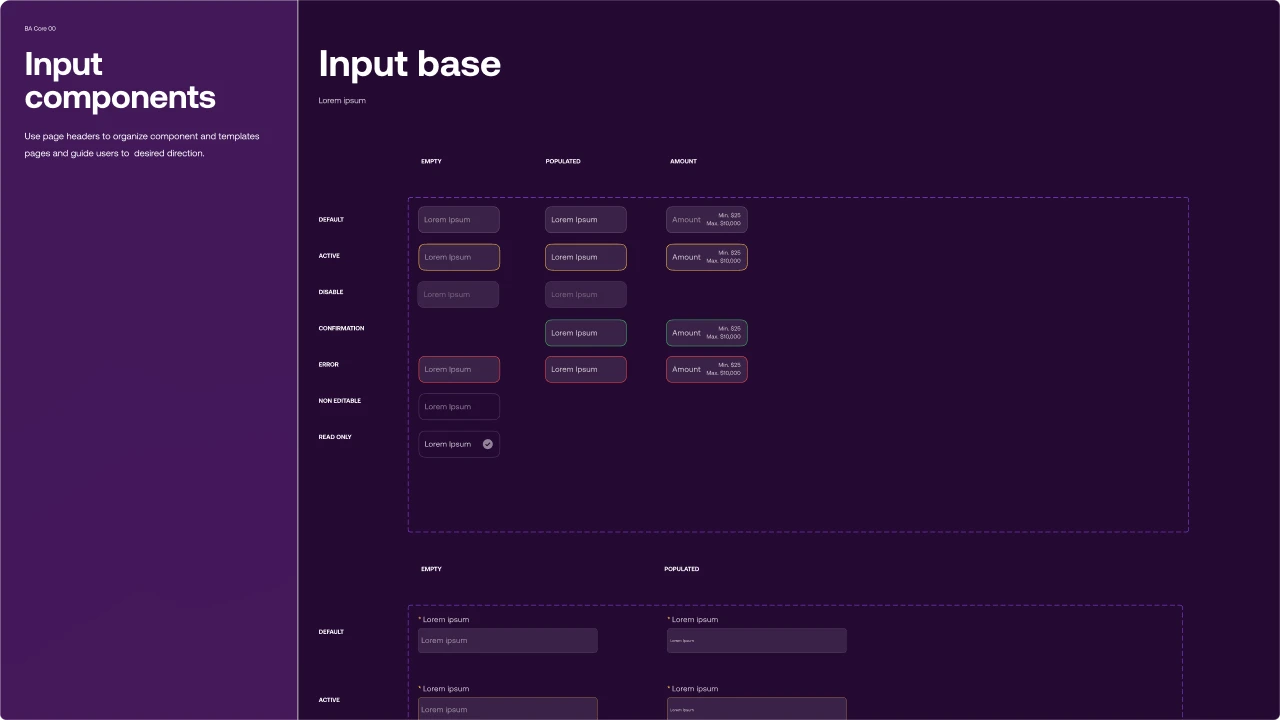
Task: Click the wide labeled Default populated input
Action: click(x=756, y=641)
